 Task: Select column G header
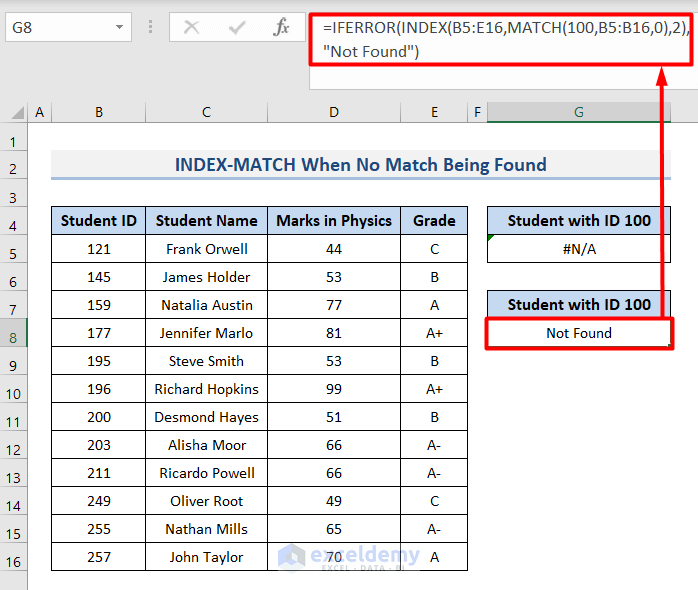578,113
